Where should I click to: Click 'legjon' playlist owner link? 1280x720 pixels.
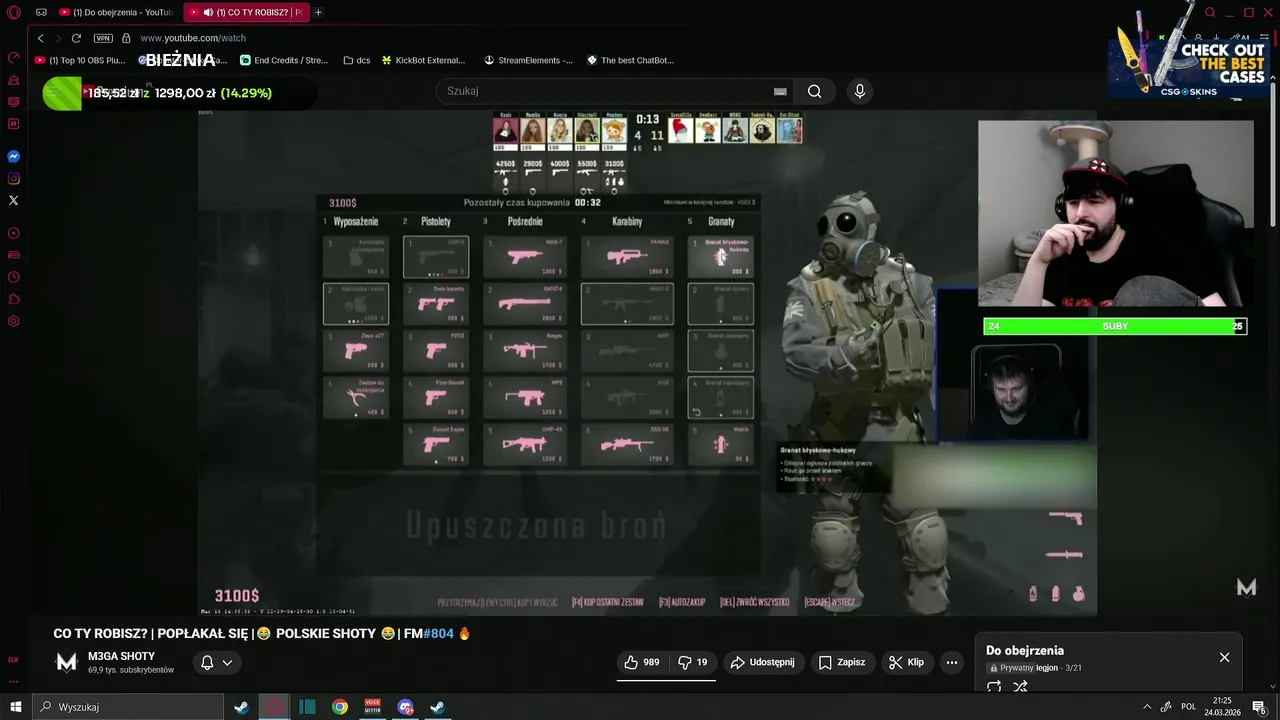1046,668
